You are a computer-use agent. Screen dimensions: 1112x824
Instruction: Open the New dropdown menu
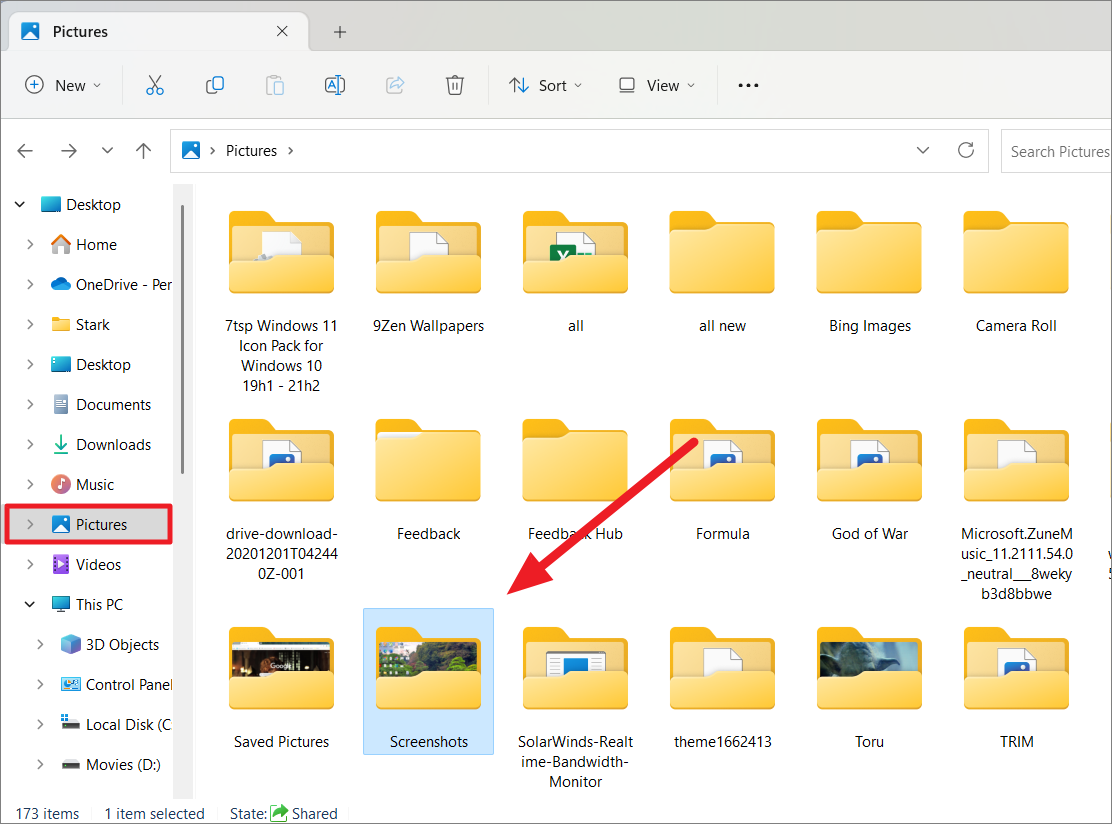(x=63, y=85)
